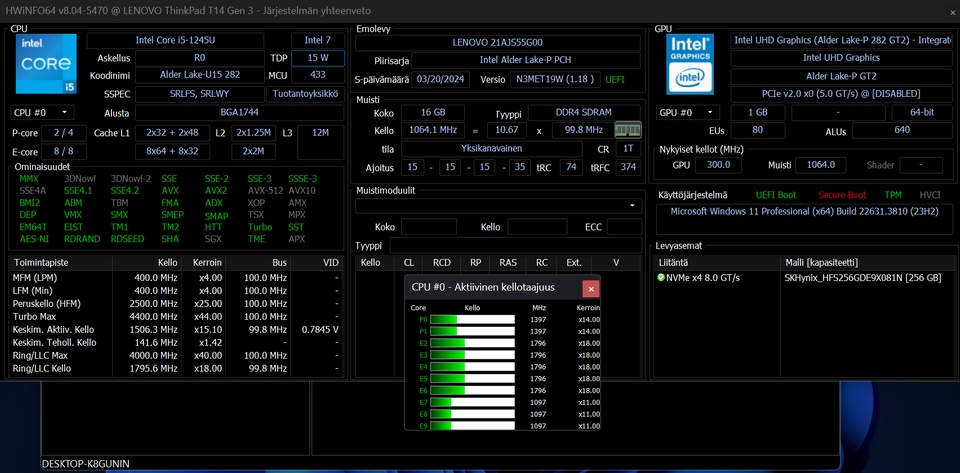Screen dimensions: 960x473
Task: Close the CPU #0 active clock popup
Action: pyautogui.click(x=590, y=288)
